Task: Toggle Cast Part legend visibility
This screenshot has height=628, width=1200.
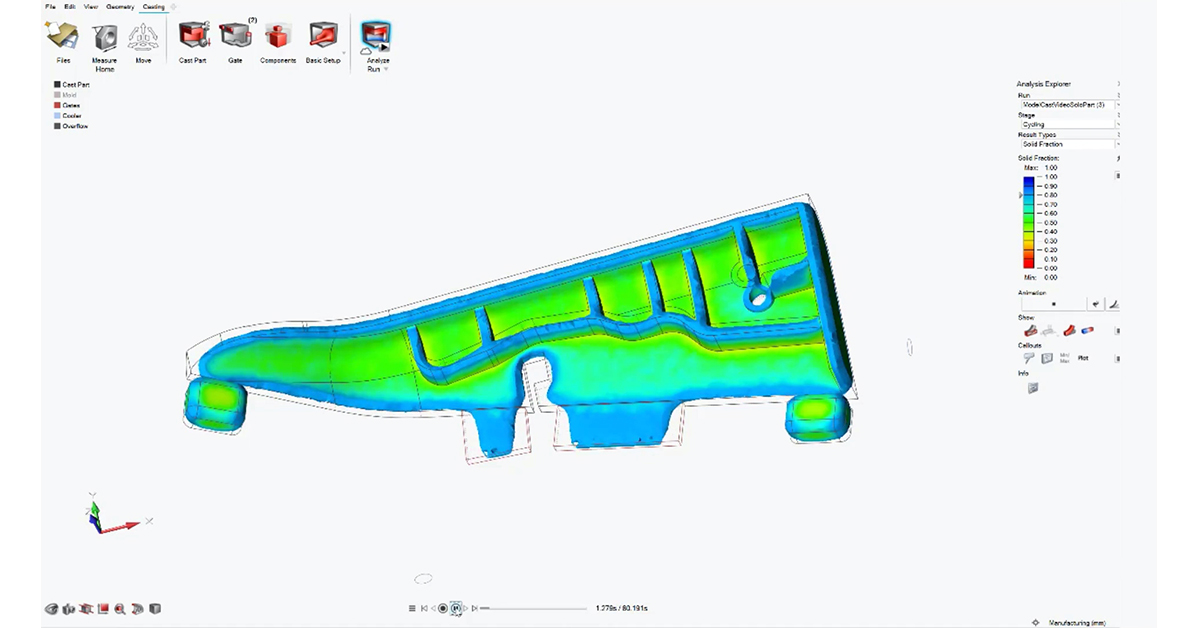Action: [58, 85]
